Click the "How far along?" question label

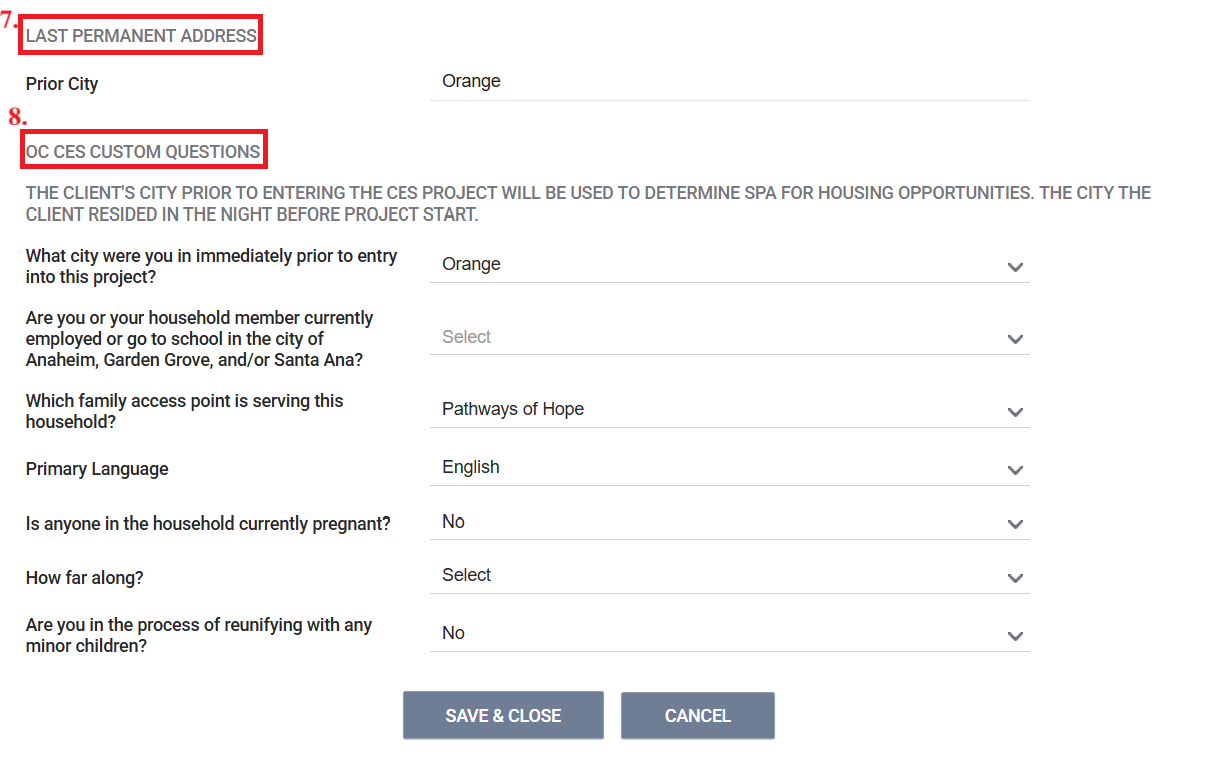87,578
